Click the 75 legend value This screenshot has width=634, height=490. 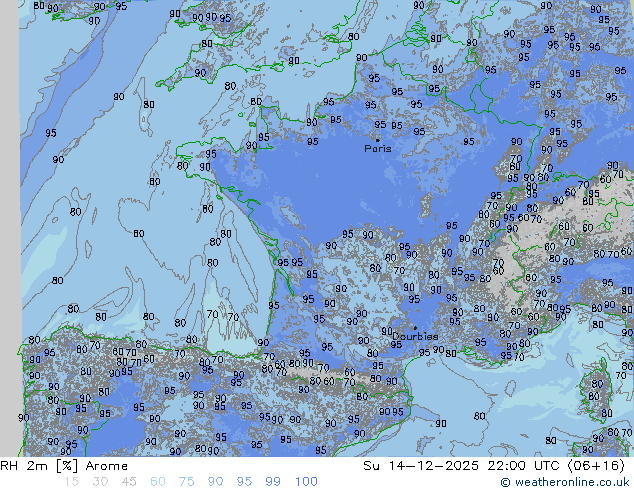(186, 482)
